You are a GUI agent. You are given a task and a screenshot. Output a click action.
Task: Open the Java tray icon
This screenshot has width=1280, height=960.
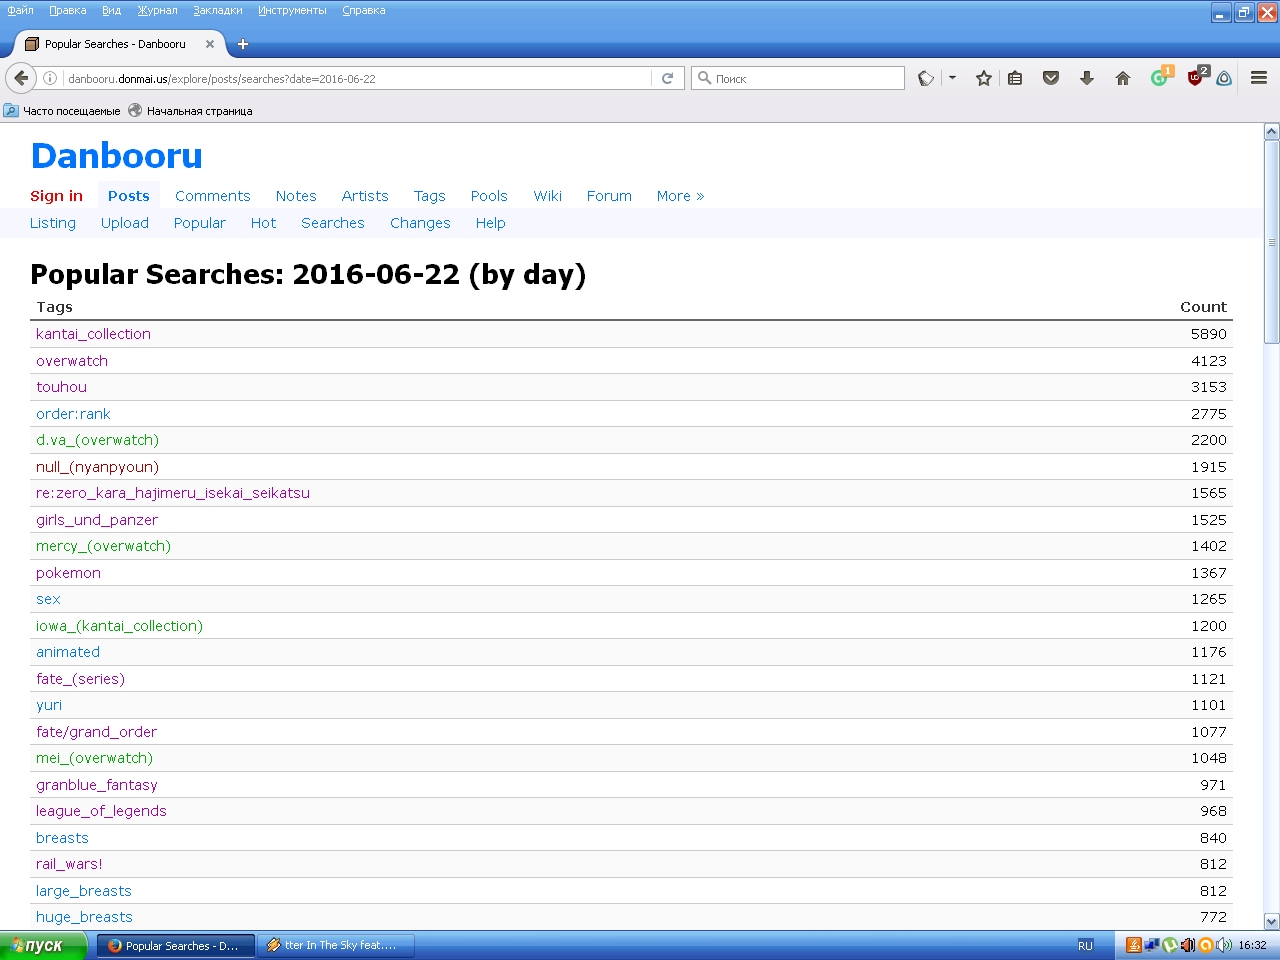(1134, 945)
